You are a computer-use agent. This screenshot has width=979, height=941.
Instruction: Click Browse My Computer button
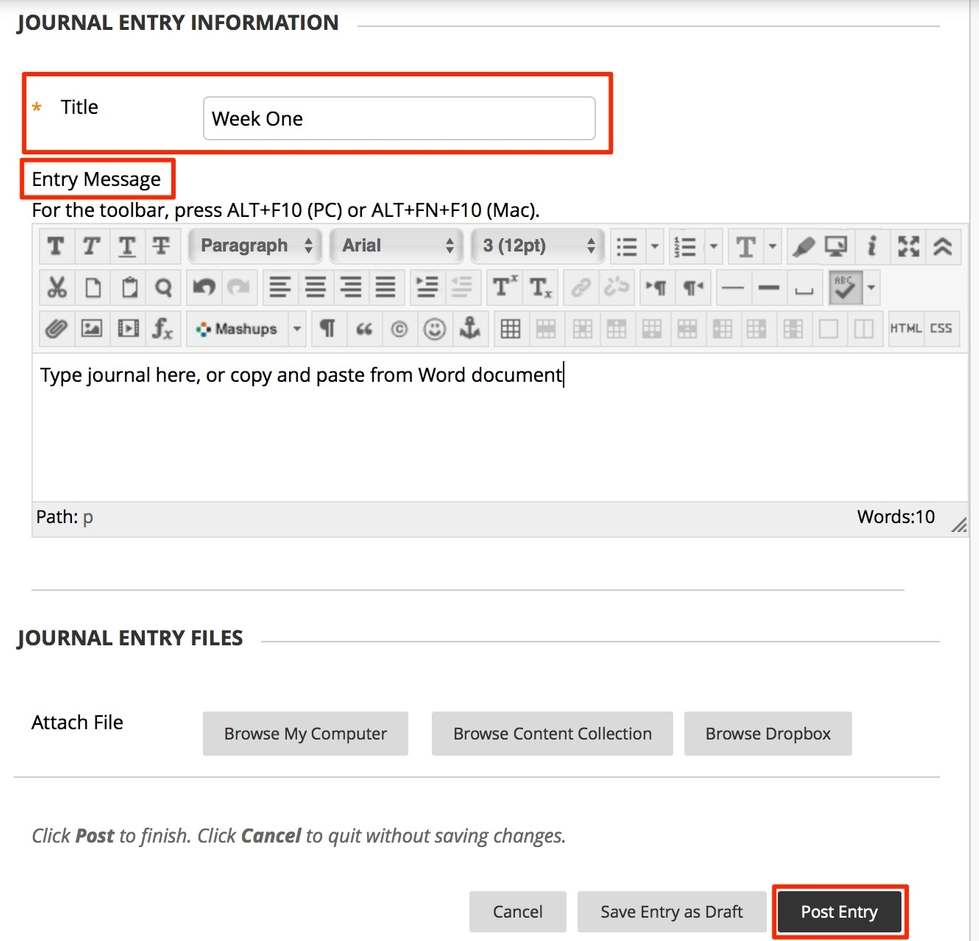305,734
